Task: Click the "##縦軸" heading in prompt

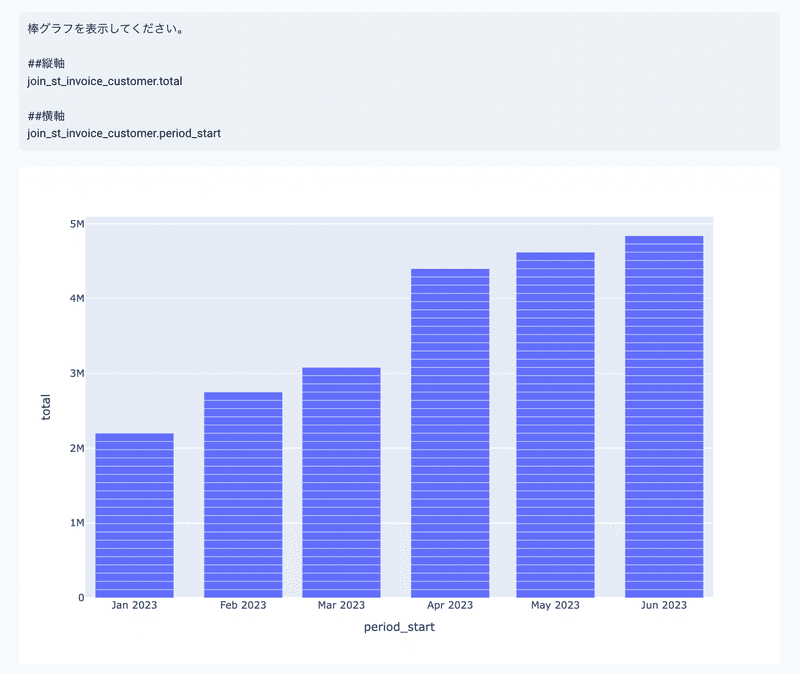Action: [x=46, y=63]
